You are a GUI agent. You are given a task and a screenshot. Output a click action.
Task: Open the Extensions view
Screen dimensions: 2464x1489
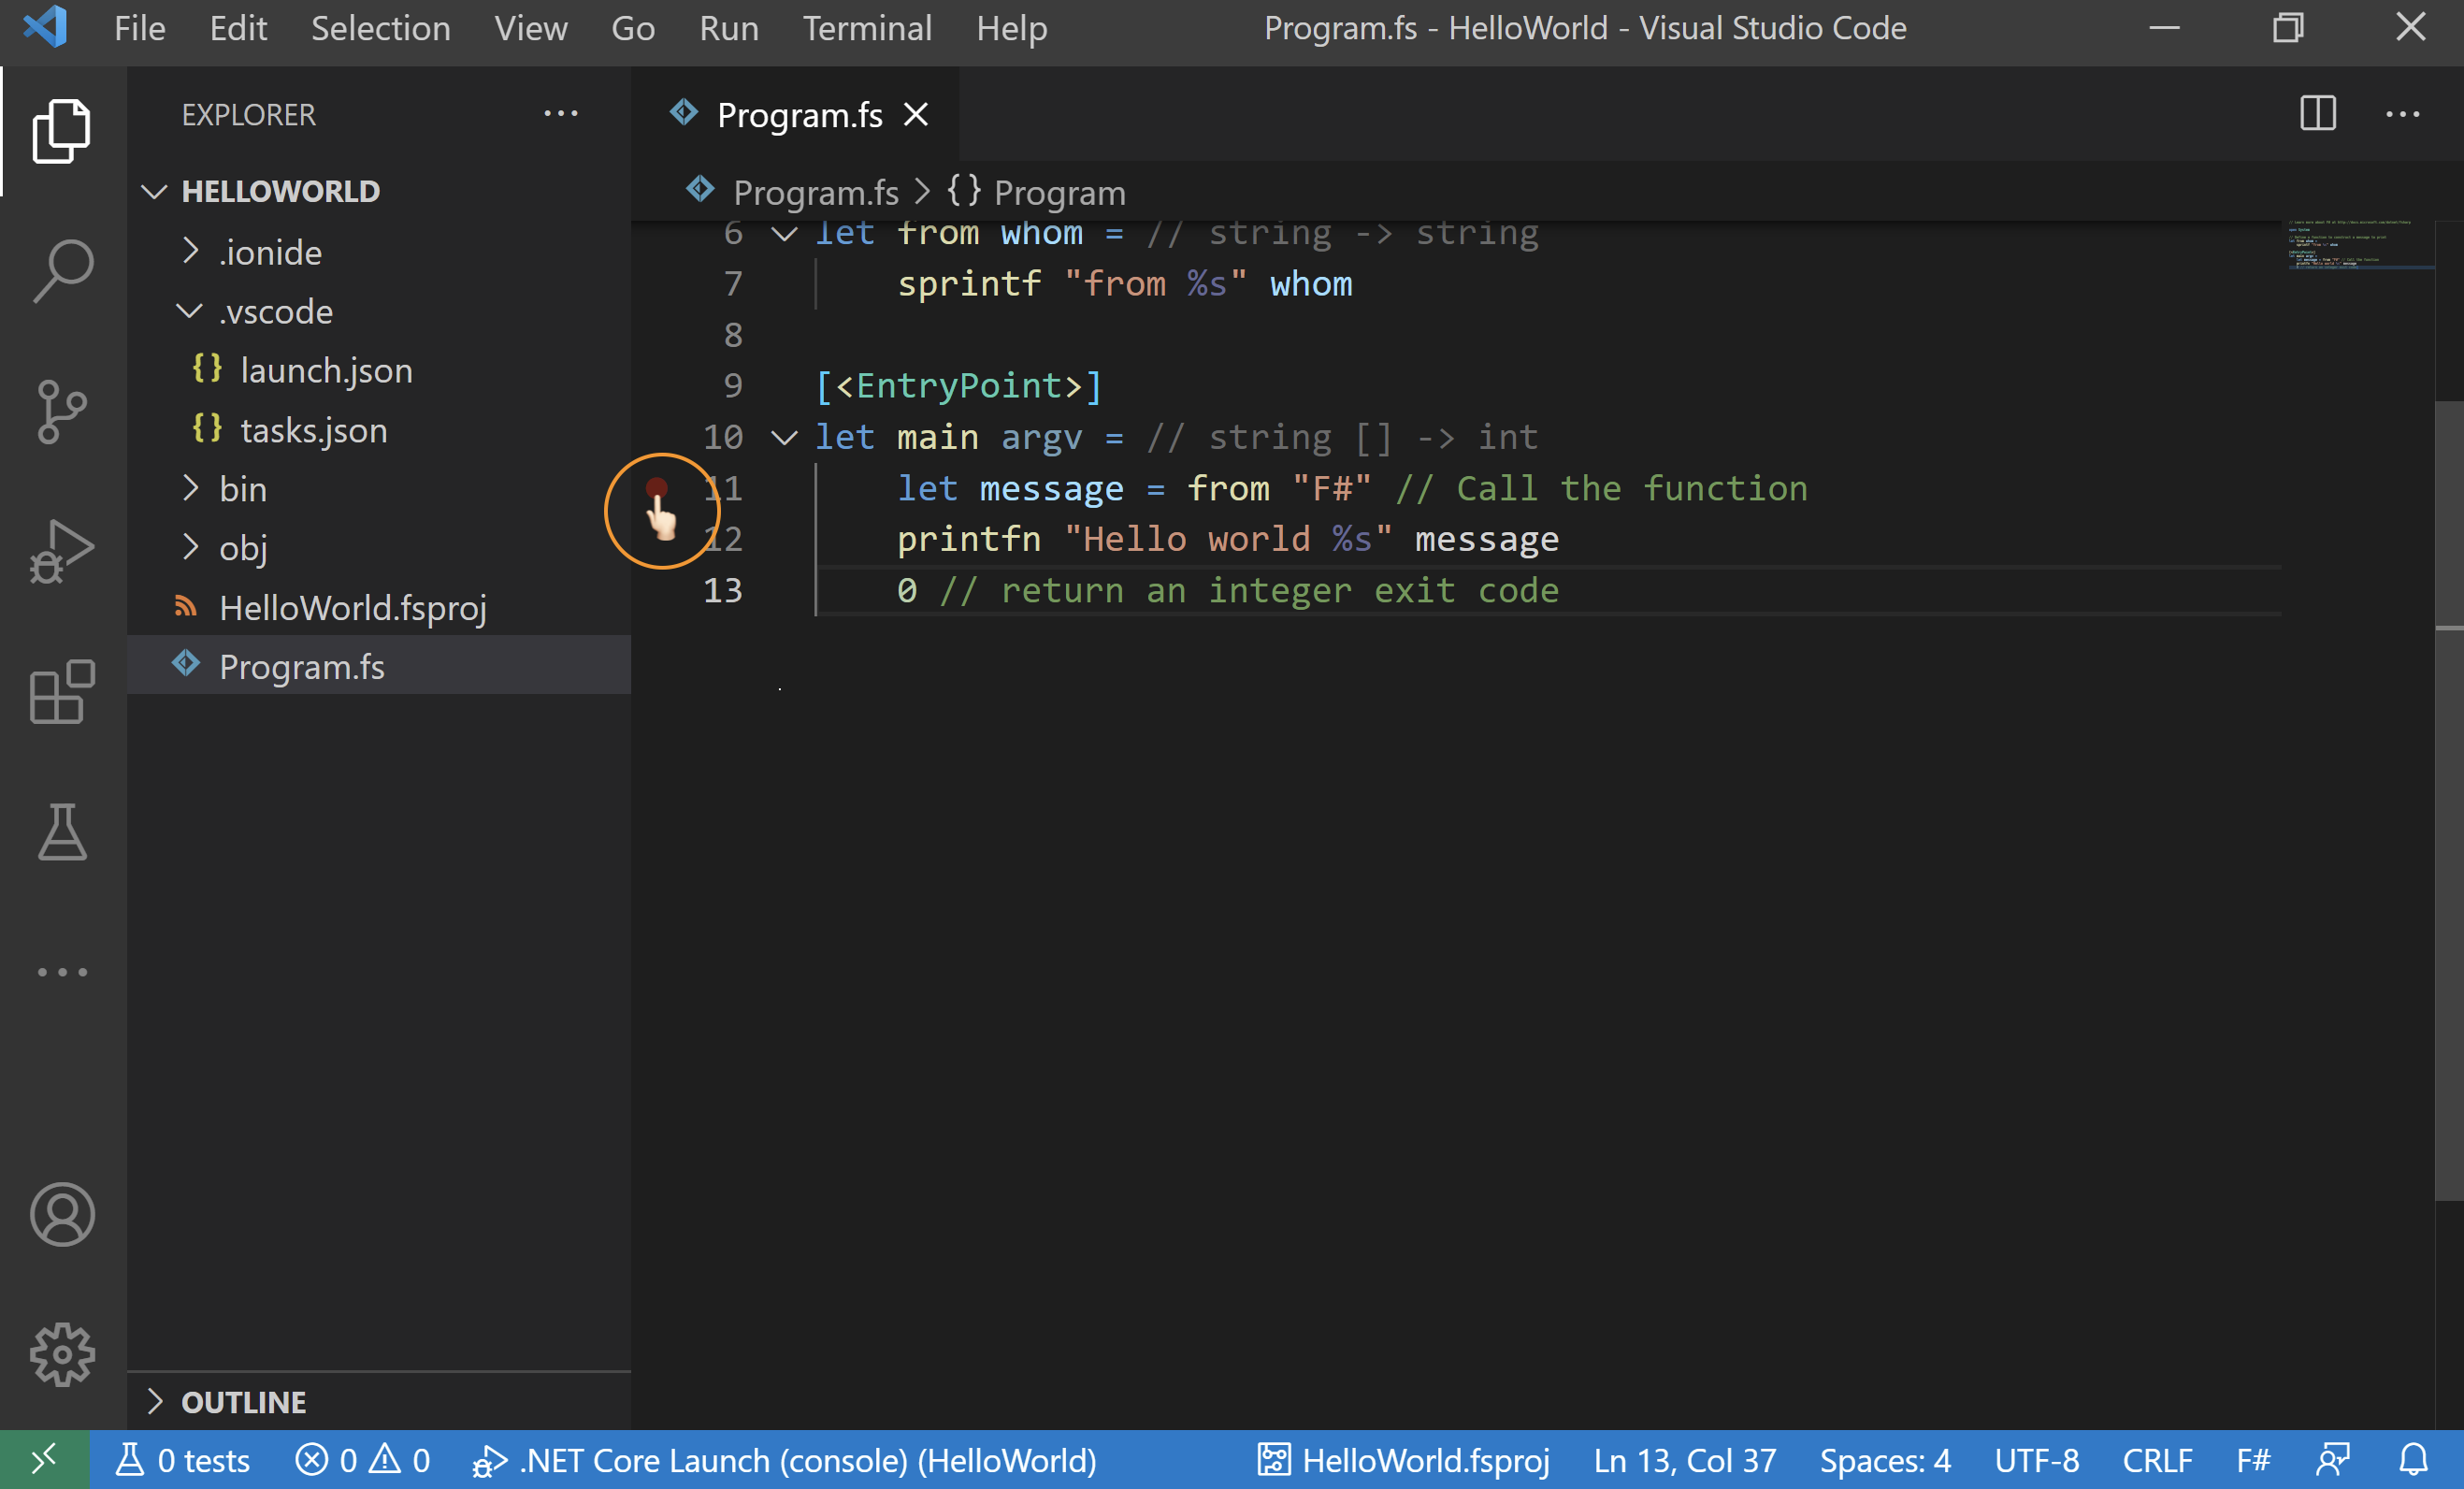click(x=62, y=691)
